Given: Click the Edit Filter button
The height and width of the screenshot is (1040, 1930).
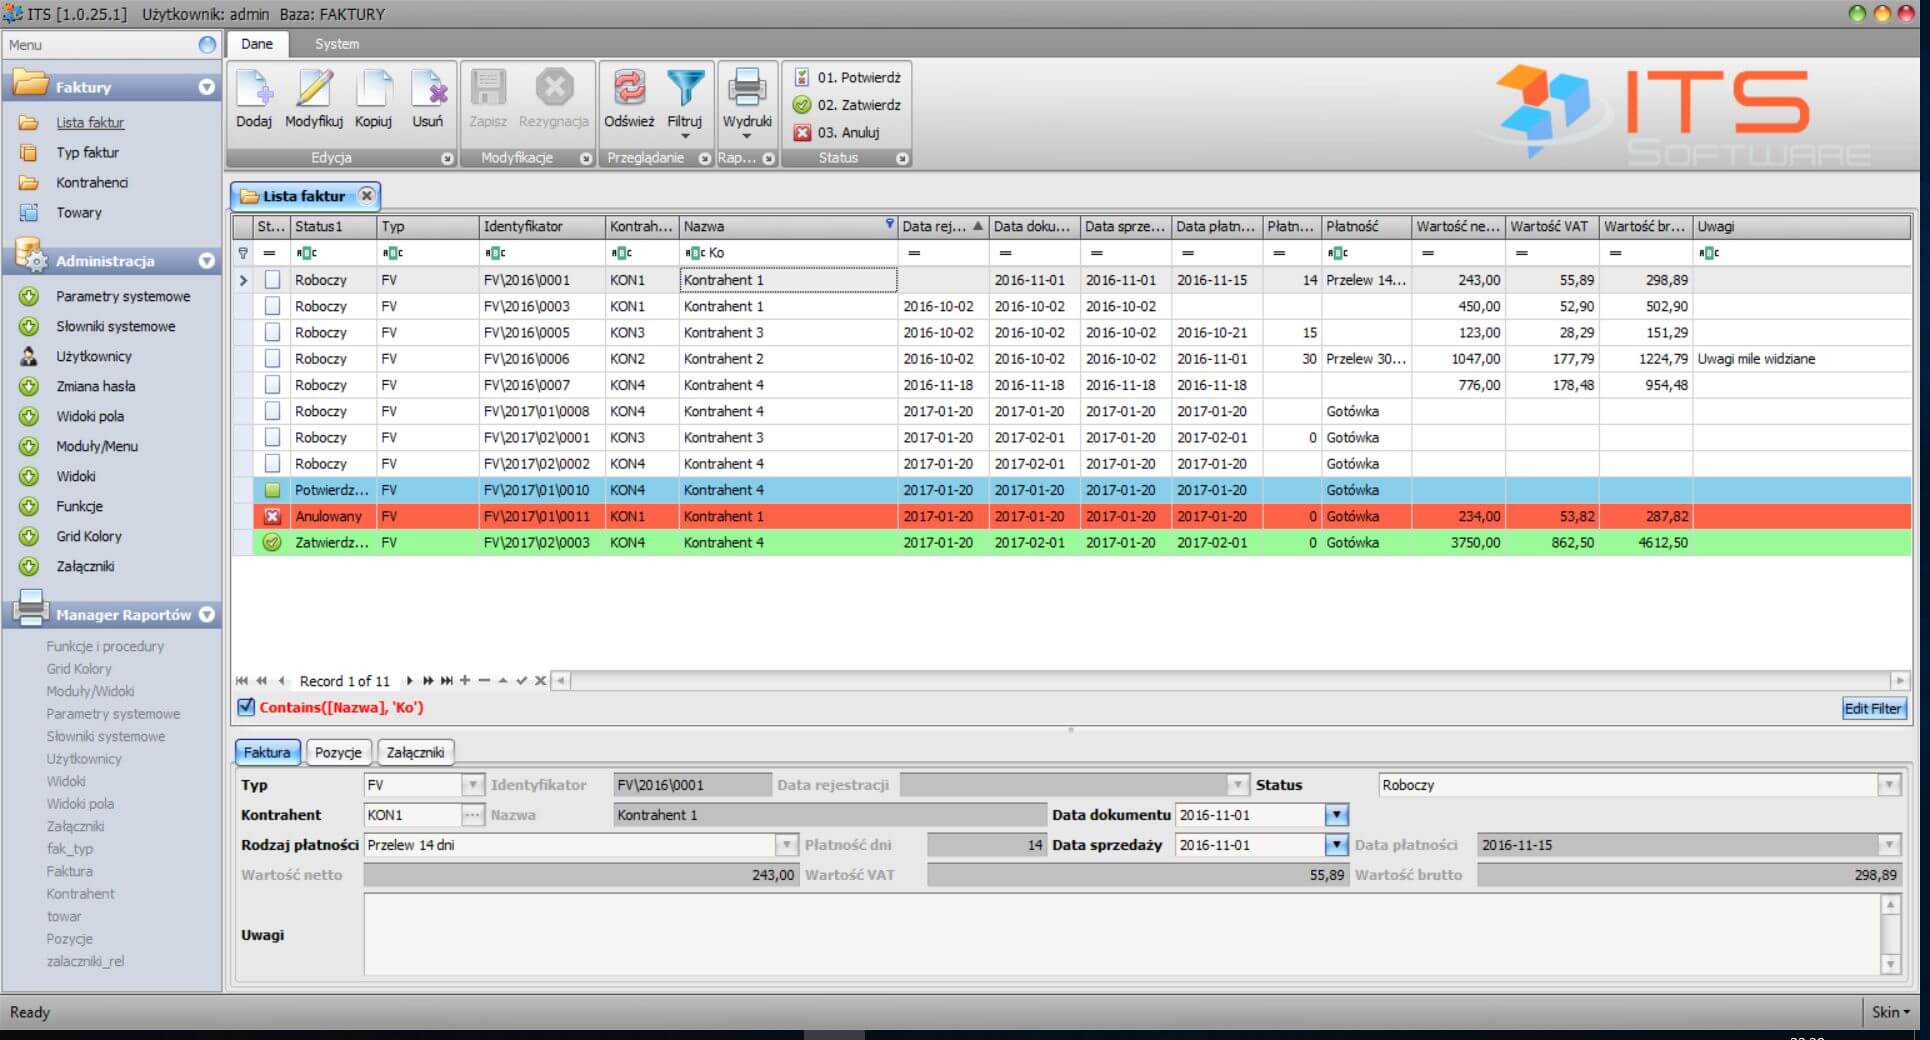Looking at the screenshot, I should coord(1873,708).
